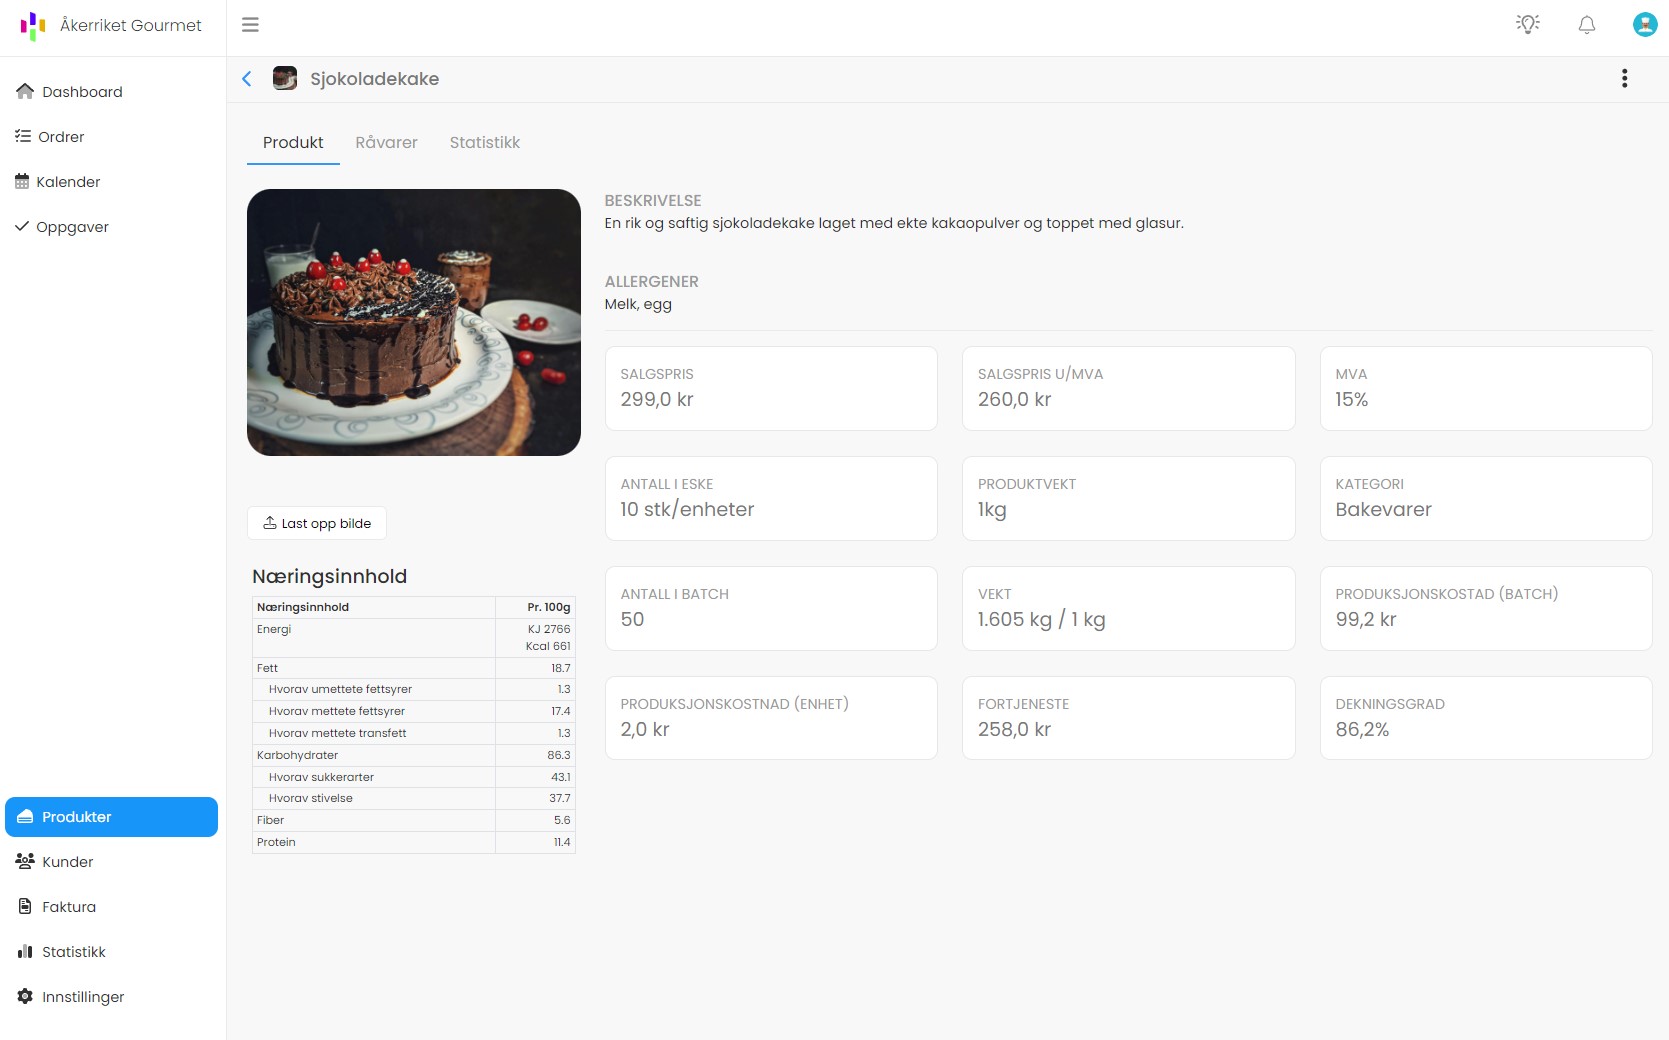Viewport: 1669px width, 1040px height.
Task: Go back using the left chevron
Action: pyautogui.click(x=247, y=79)
